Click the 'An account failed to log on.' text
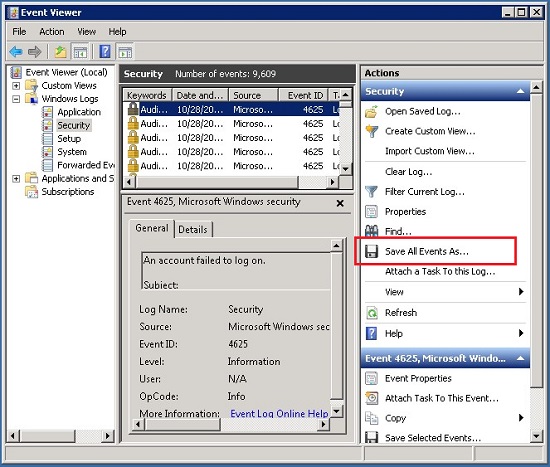The height and width of the screenshot is (467, 550). pyautogui.click(x=204, y=260)
